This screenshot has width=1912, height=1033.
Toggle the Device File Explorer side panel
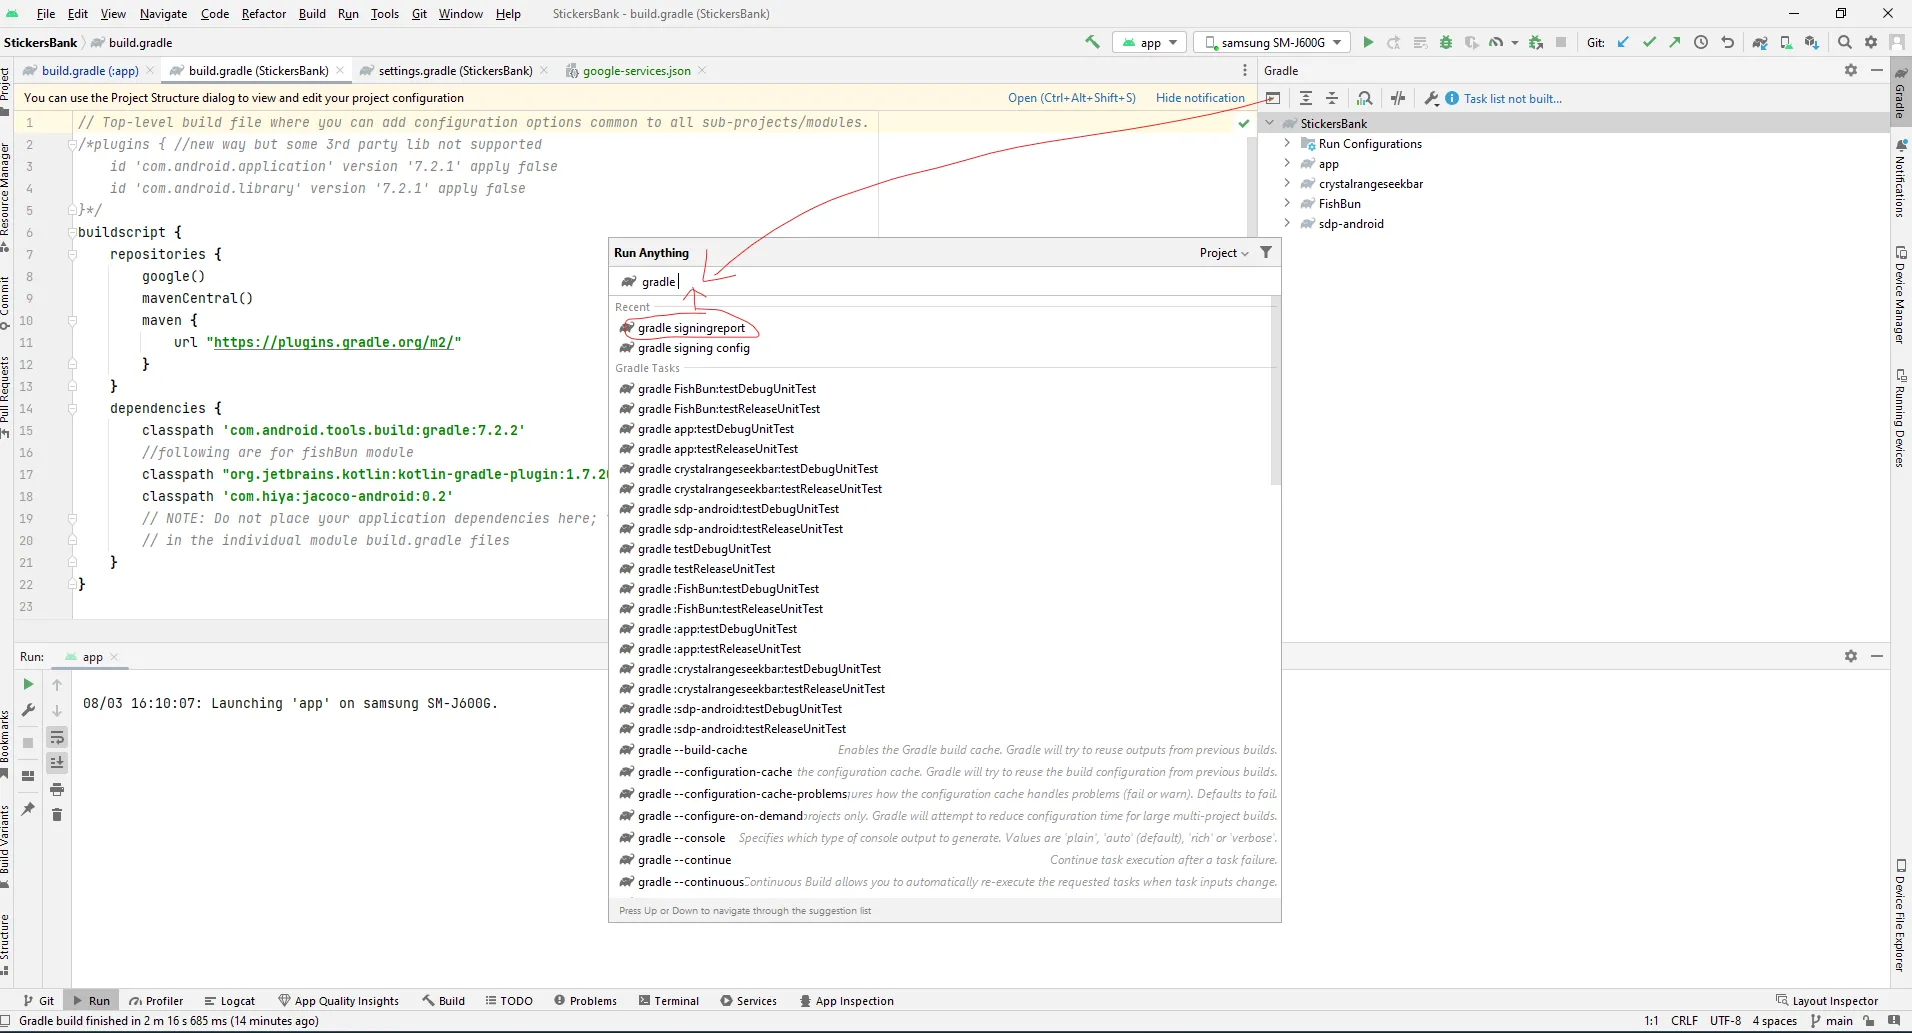[1901, 916]
